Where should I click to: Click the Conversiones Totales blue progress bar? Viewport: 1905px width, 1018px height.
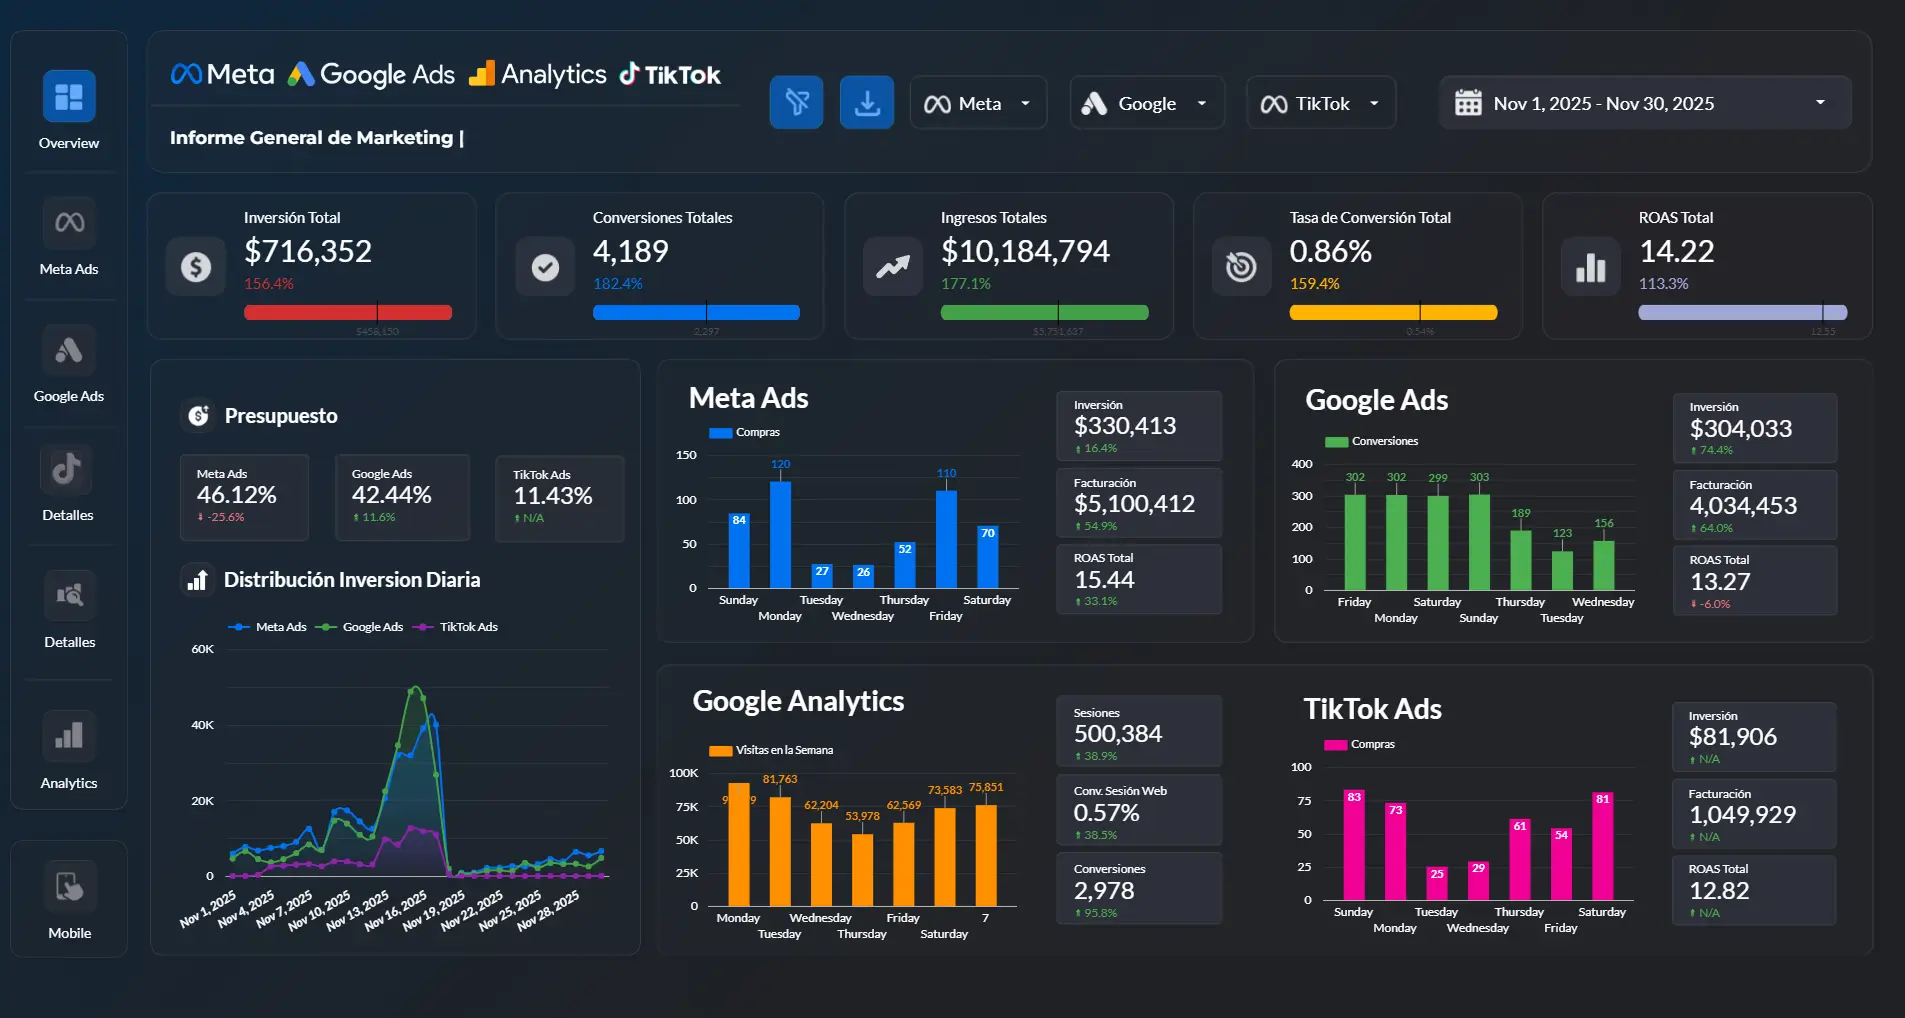click(696, 312)
